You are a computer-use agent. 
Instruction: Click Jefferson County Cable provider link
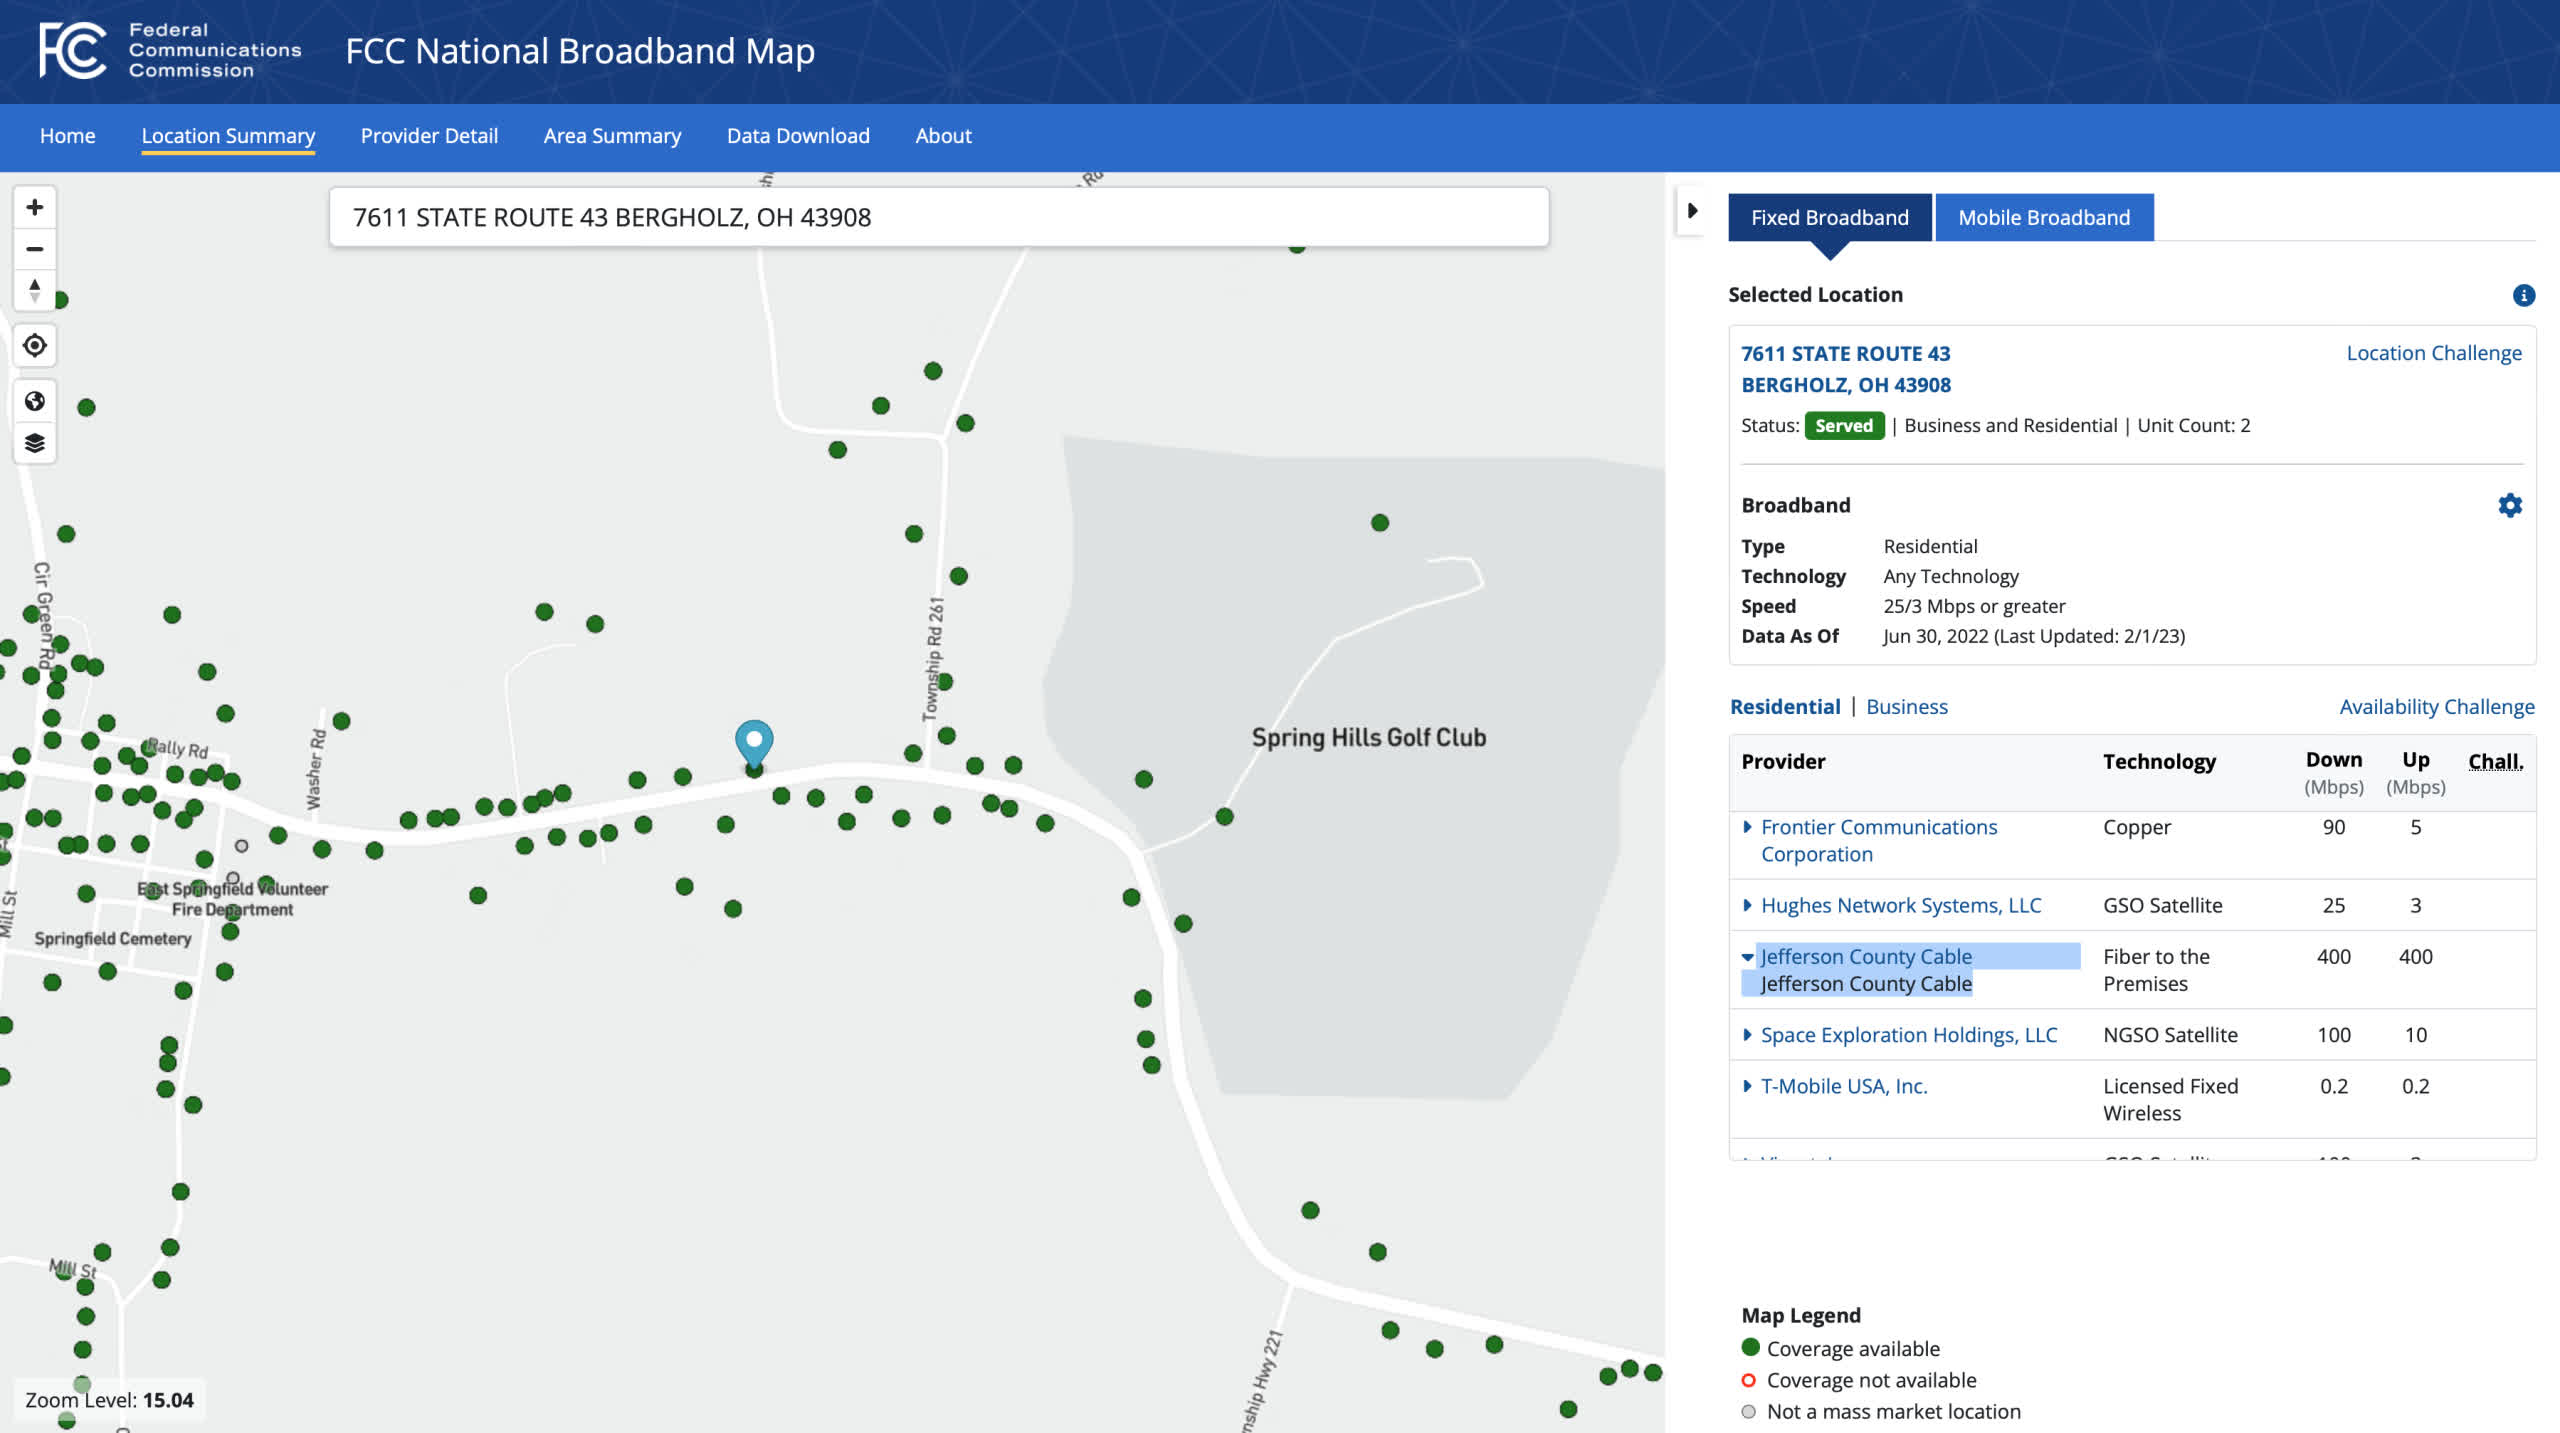tap(1866, 957)
